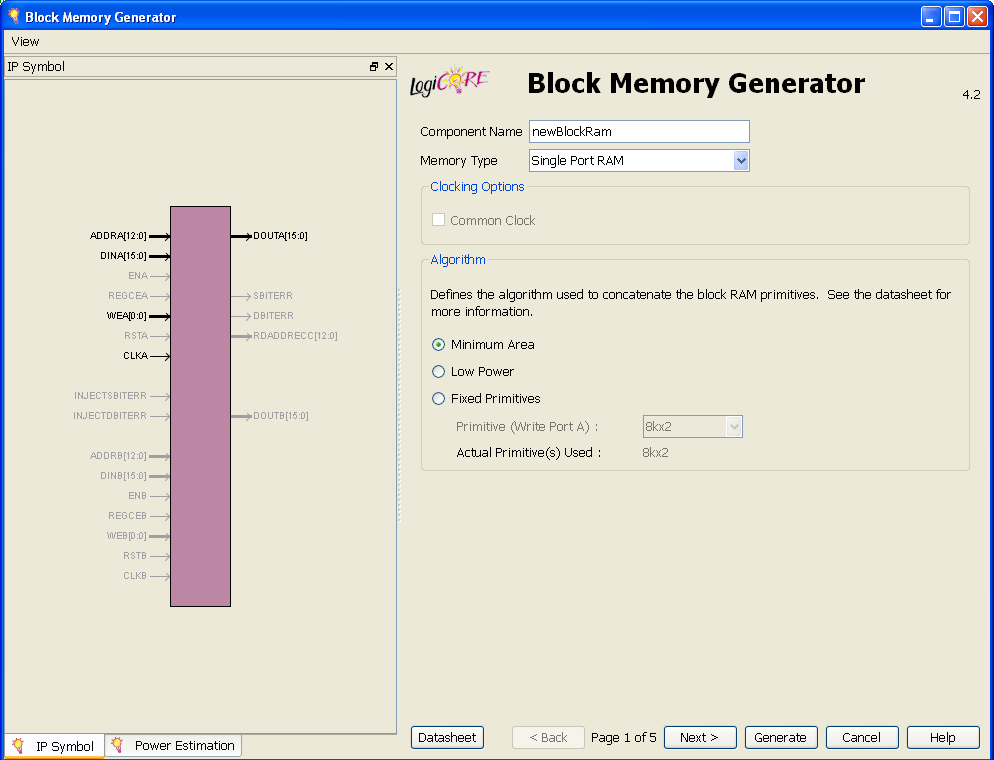Click the ADDRA[12:0] port label
Viewport: 994px width, 760px height.
point(118,236)
